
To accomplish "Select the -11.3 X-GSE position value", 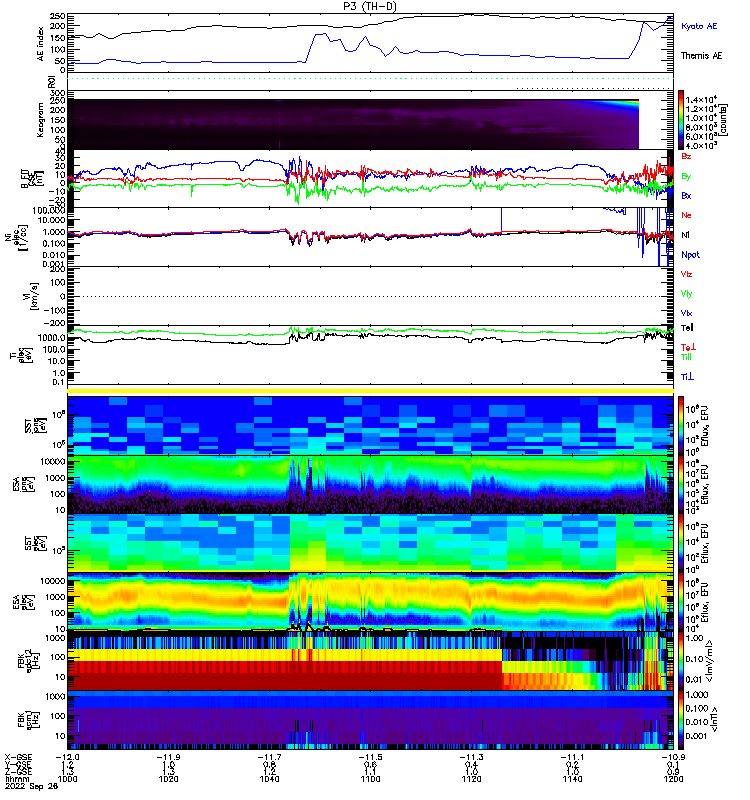I will click(x=471, y=757).
